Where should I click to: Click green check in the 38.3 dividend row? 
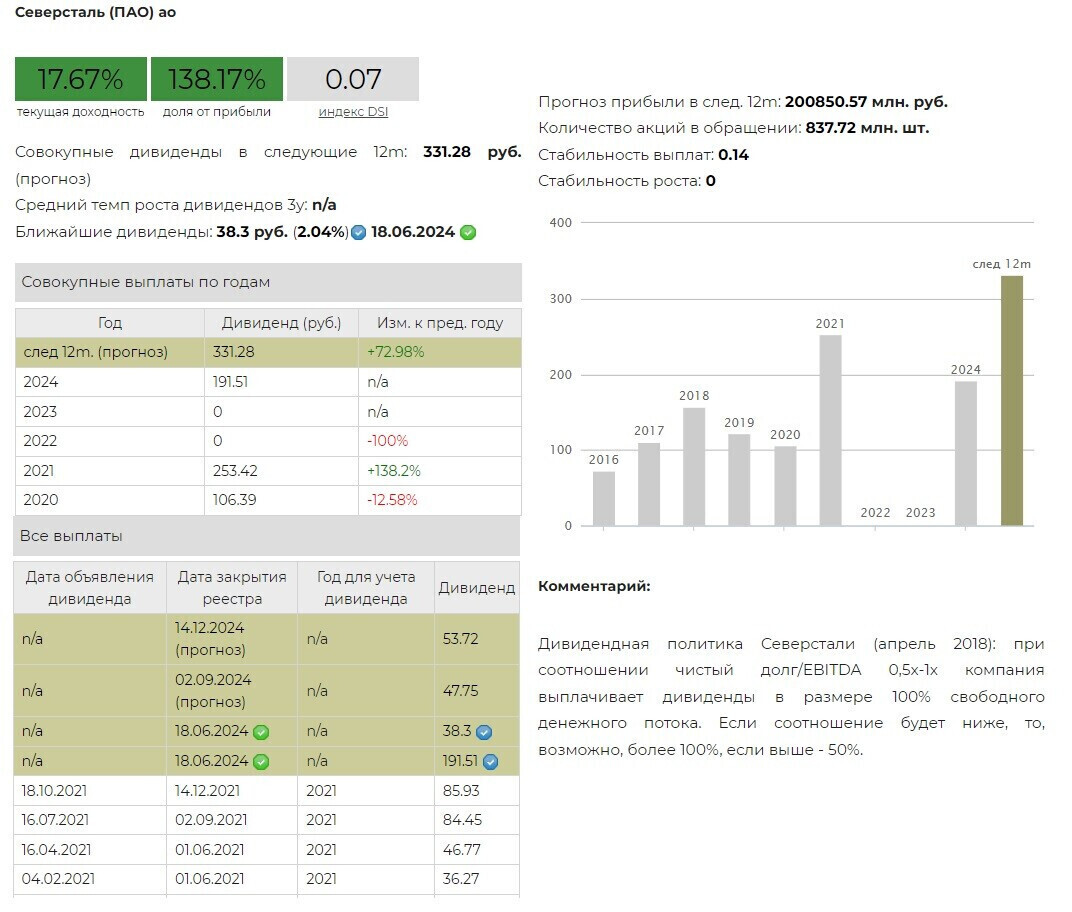(261, 732)
